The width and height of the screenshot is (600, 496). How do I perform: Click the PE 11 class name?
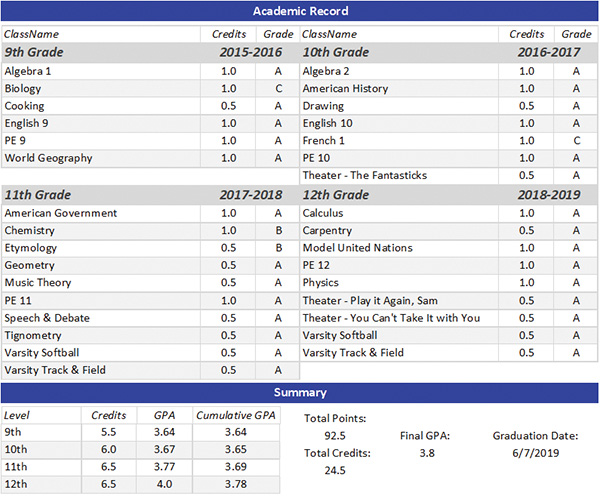click(x=18, y=300)
